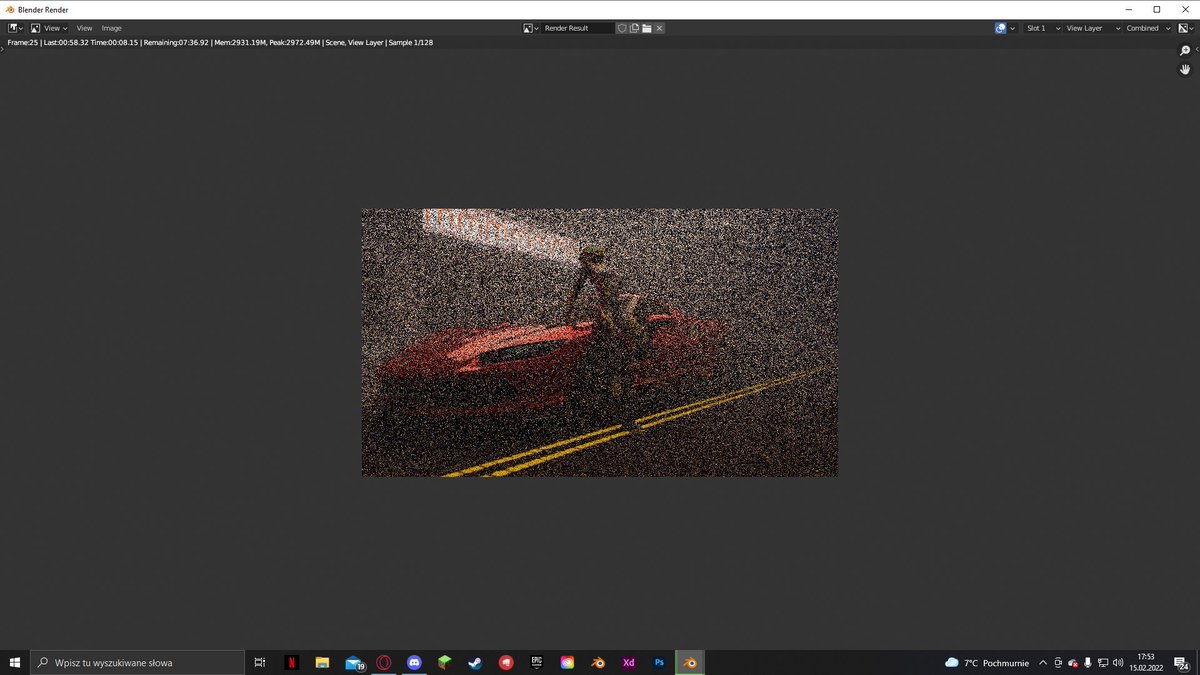This screenshot has height=675, width=1200.
Task: Toggle fake user shield for Render Result
Action: pyautogui.click(x=621, y=28)
